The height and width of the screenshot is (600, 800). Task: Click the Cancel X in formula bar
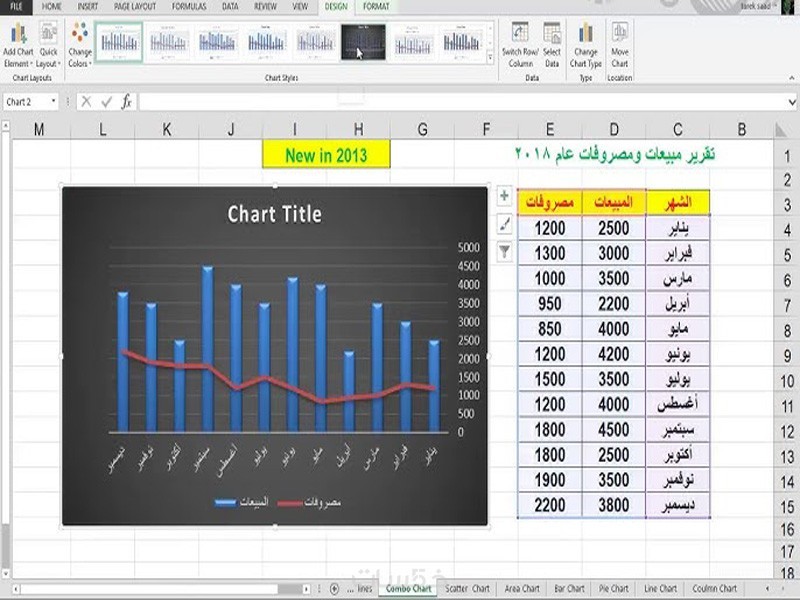click(x=86, y=102)
